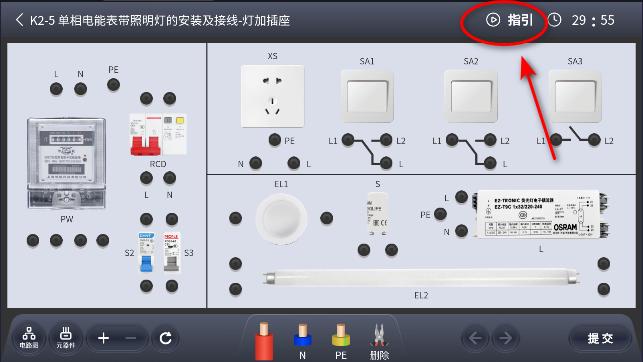Select the red live wire
The image size is (643, 362).
click(264, 341)
